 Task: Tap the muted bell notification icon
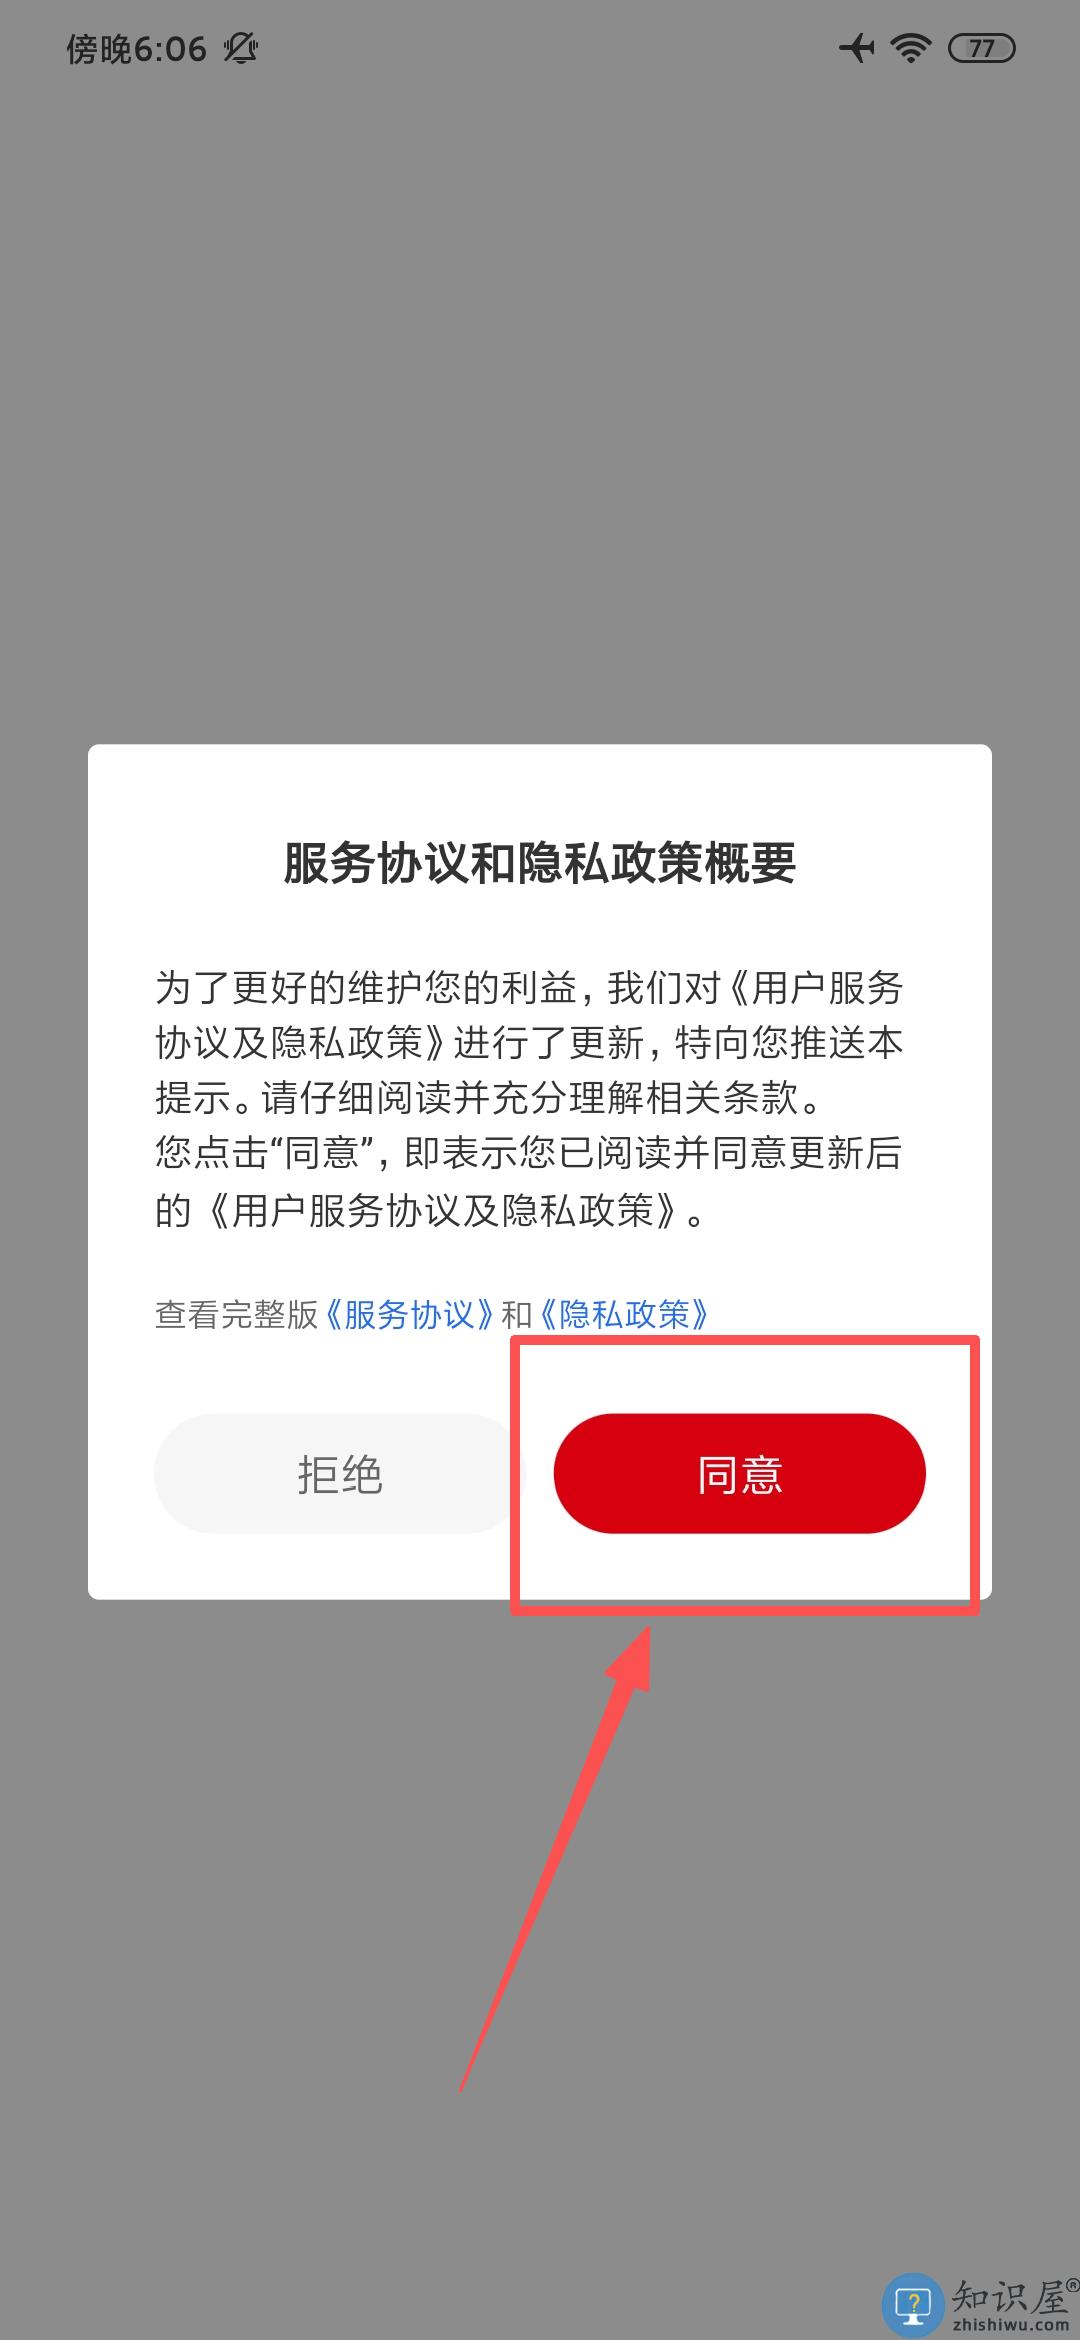pos(240,48)
